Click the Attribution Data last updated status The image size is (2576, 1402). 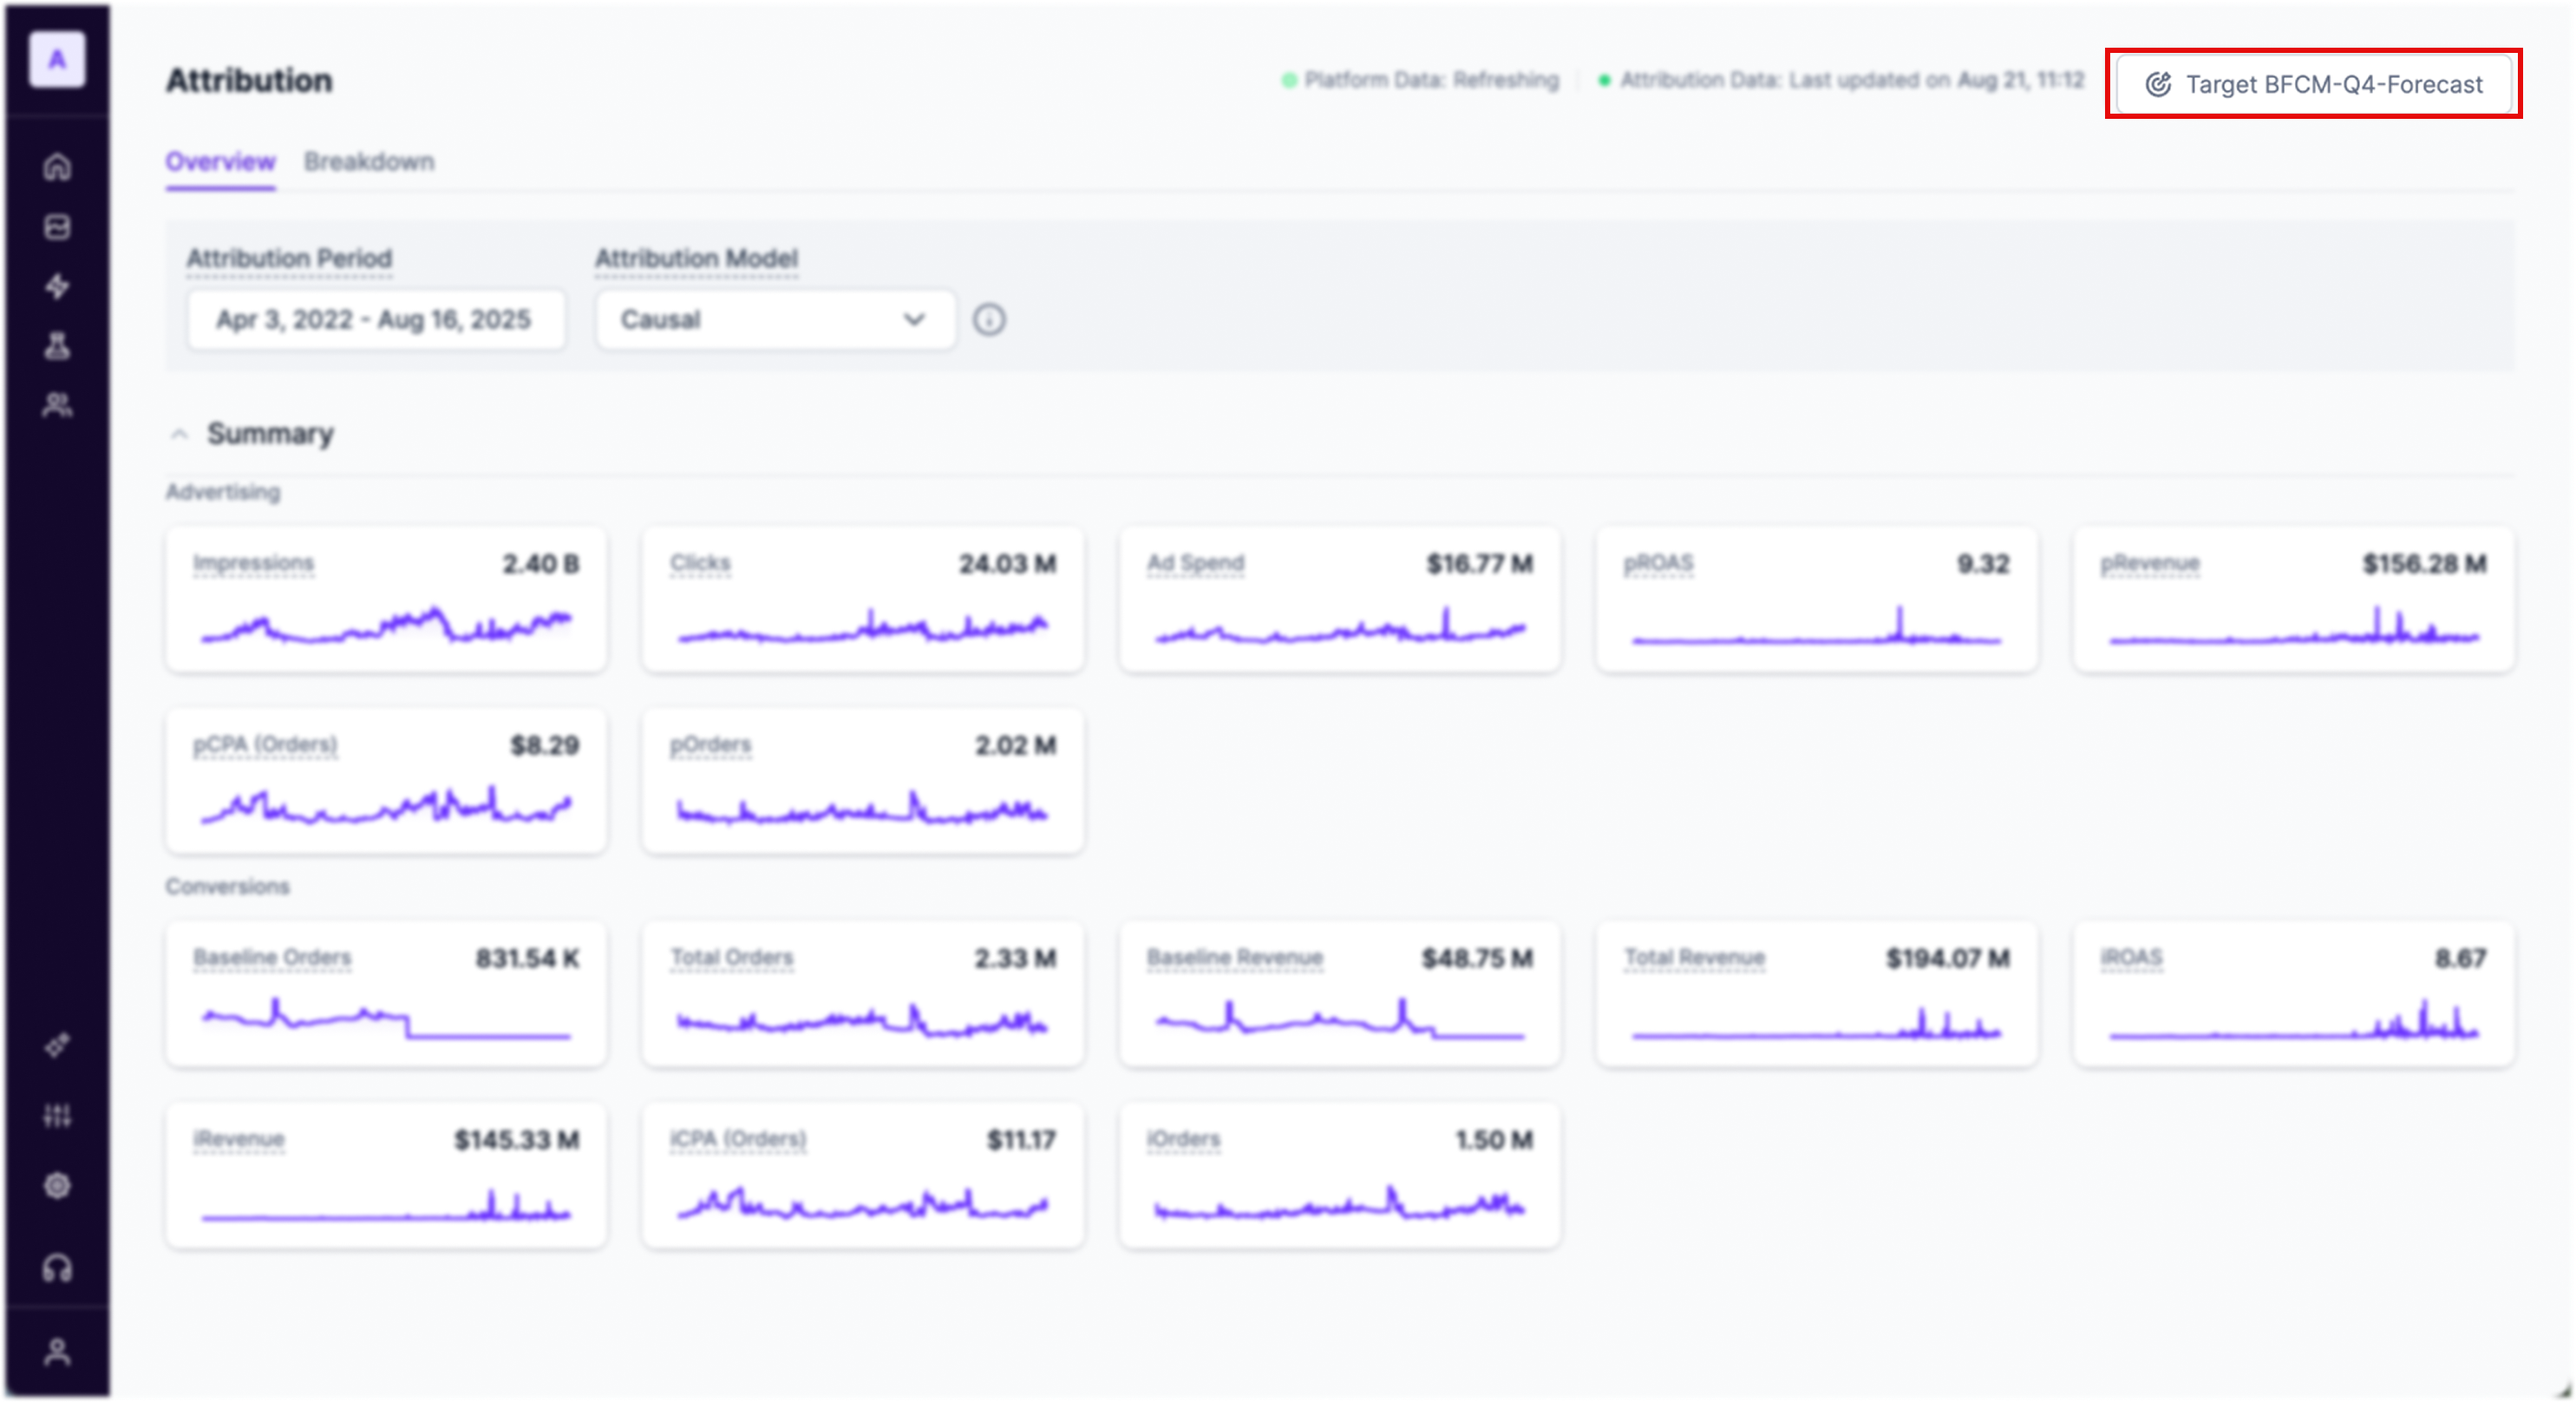[x=1850, y=80]
